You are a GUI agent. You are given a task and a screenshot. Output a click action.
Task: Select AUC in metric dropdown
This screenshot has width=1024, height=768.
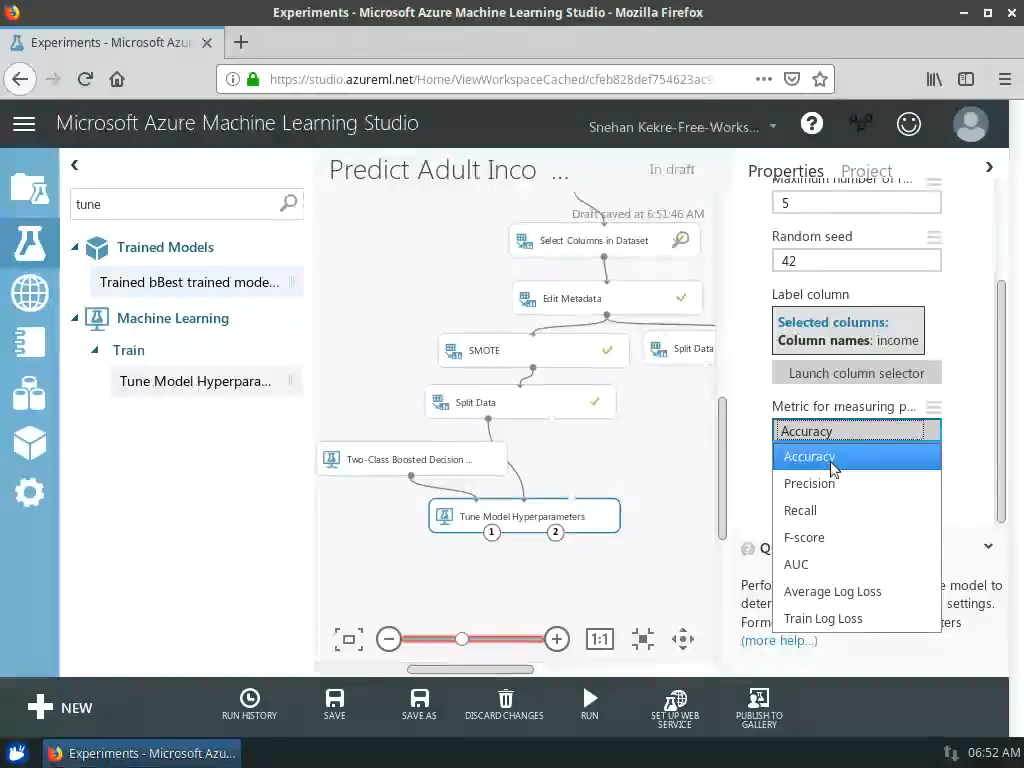(x=857, y=564)
